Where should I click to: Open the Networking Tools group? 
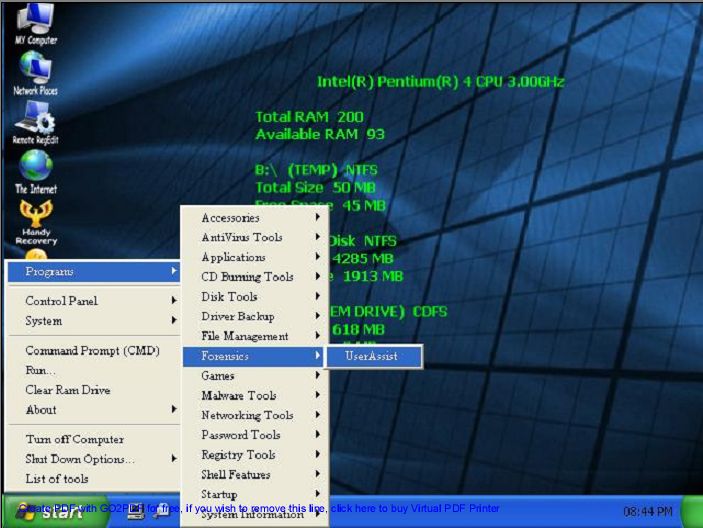(x=255, y=415)
